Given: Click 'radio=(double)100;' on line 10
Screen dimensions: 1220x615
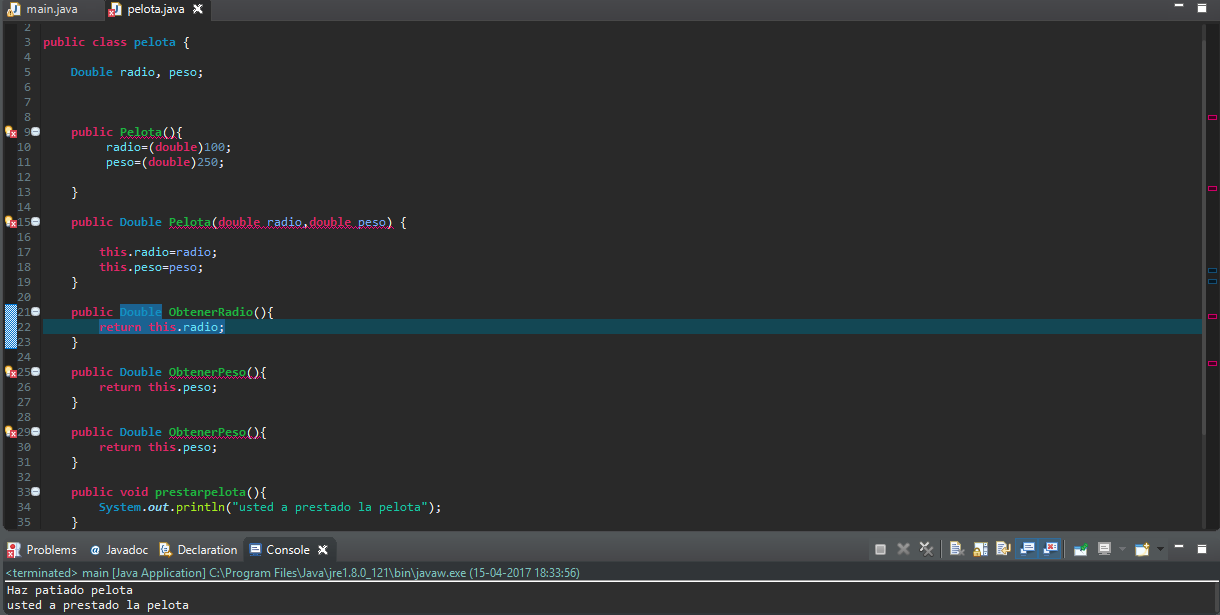Looking at the screenshot, I should pyautogui.click(x=168, y=147).
